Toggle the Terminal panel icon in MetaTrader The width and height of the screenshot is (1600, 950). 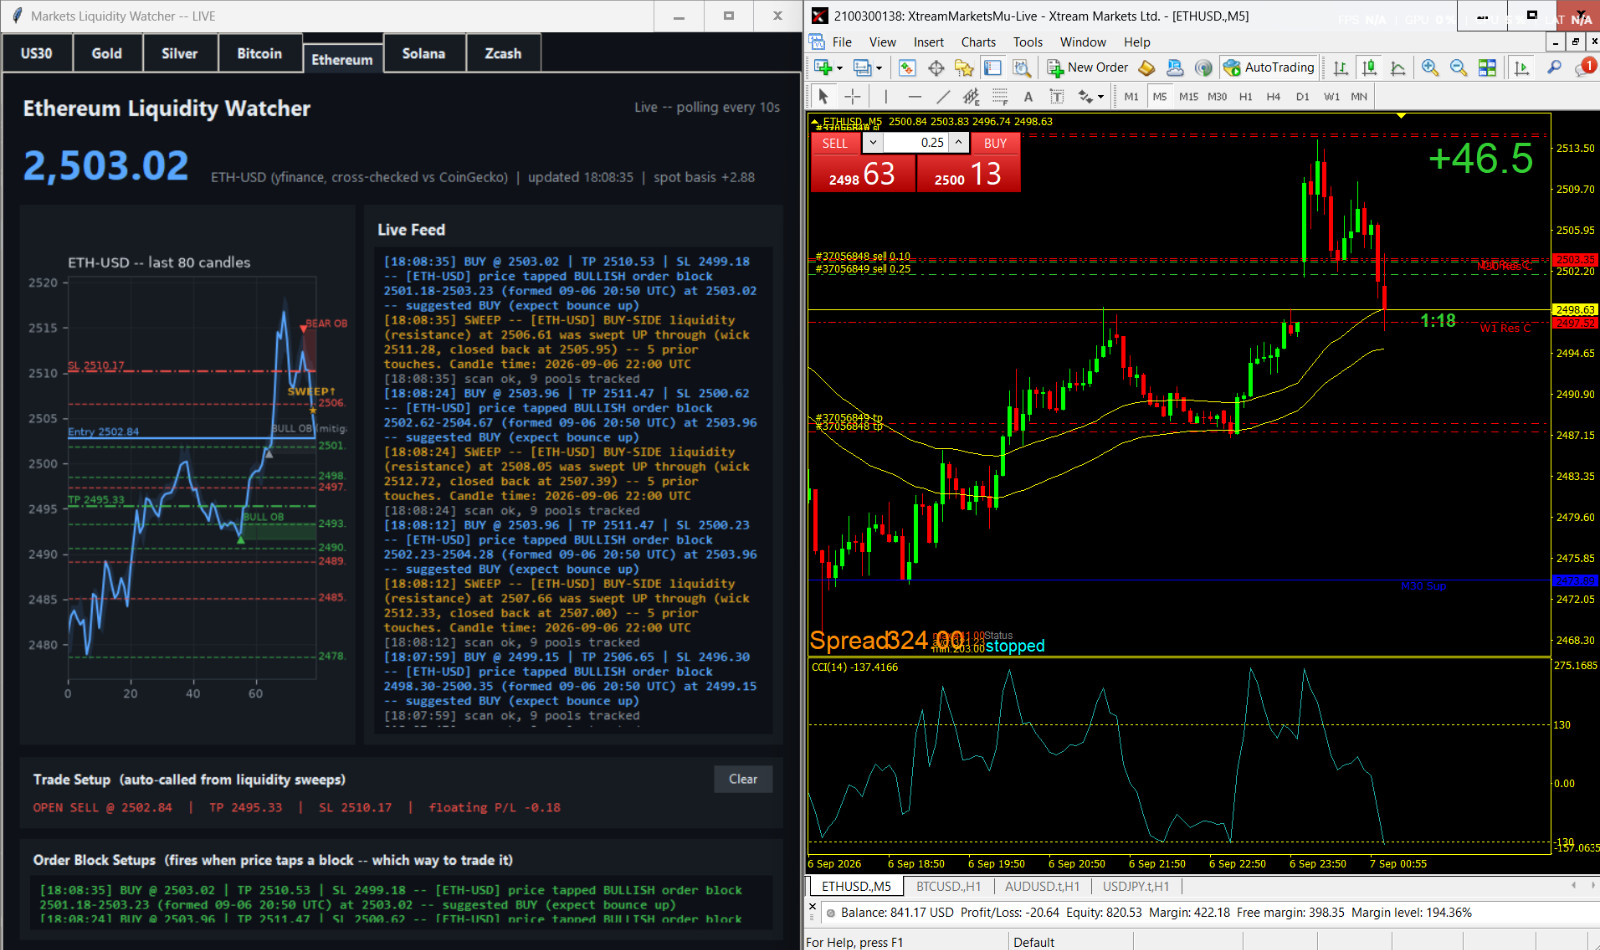[992, 68]
